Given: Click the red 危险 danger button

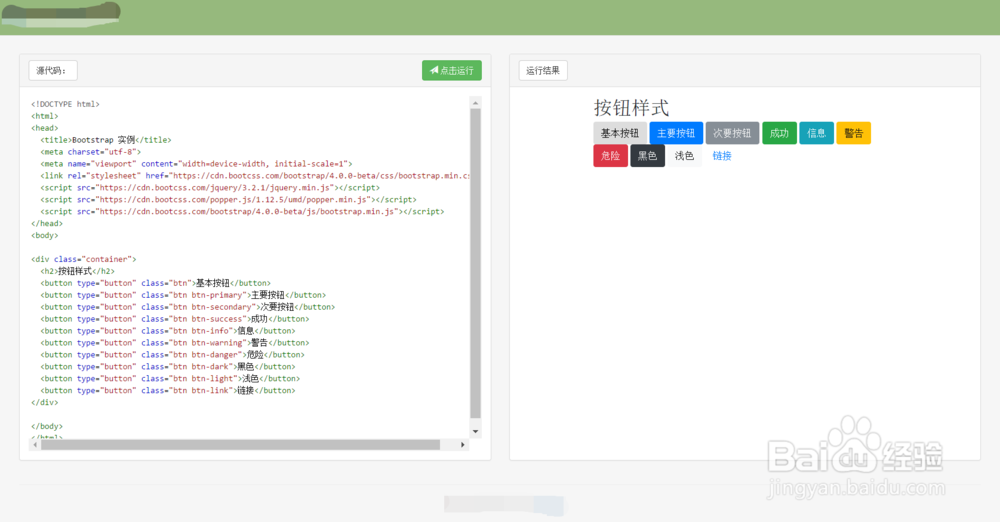Looking at the screenshot, I should click(x=610, y=156).
